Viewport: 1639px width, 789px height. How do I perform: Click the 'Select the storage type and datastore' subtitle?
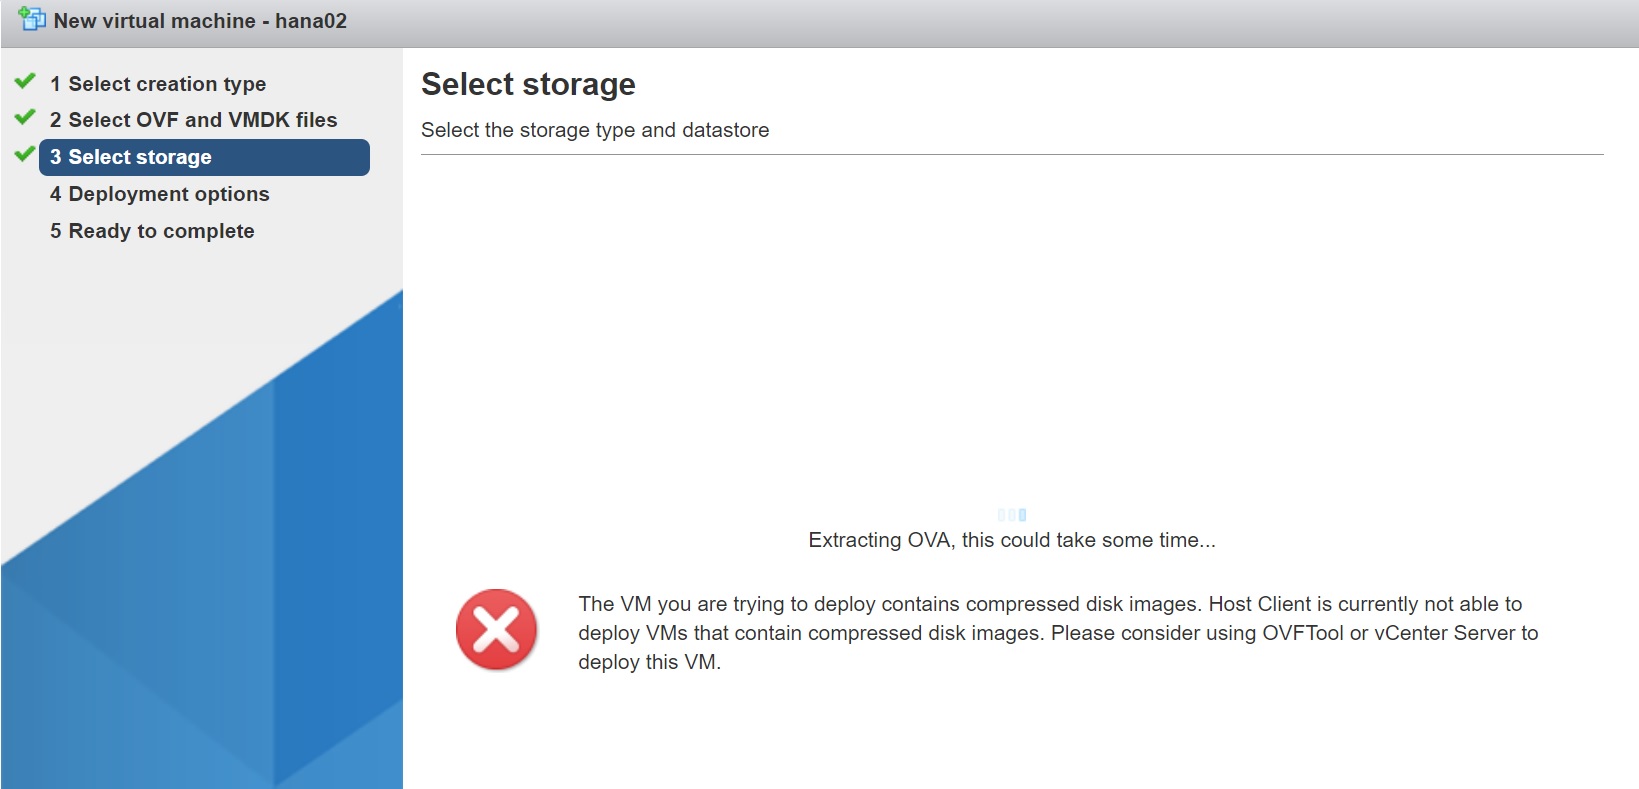[595, 130]
